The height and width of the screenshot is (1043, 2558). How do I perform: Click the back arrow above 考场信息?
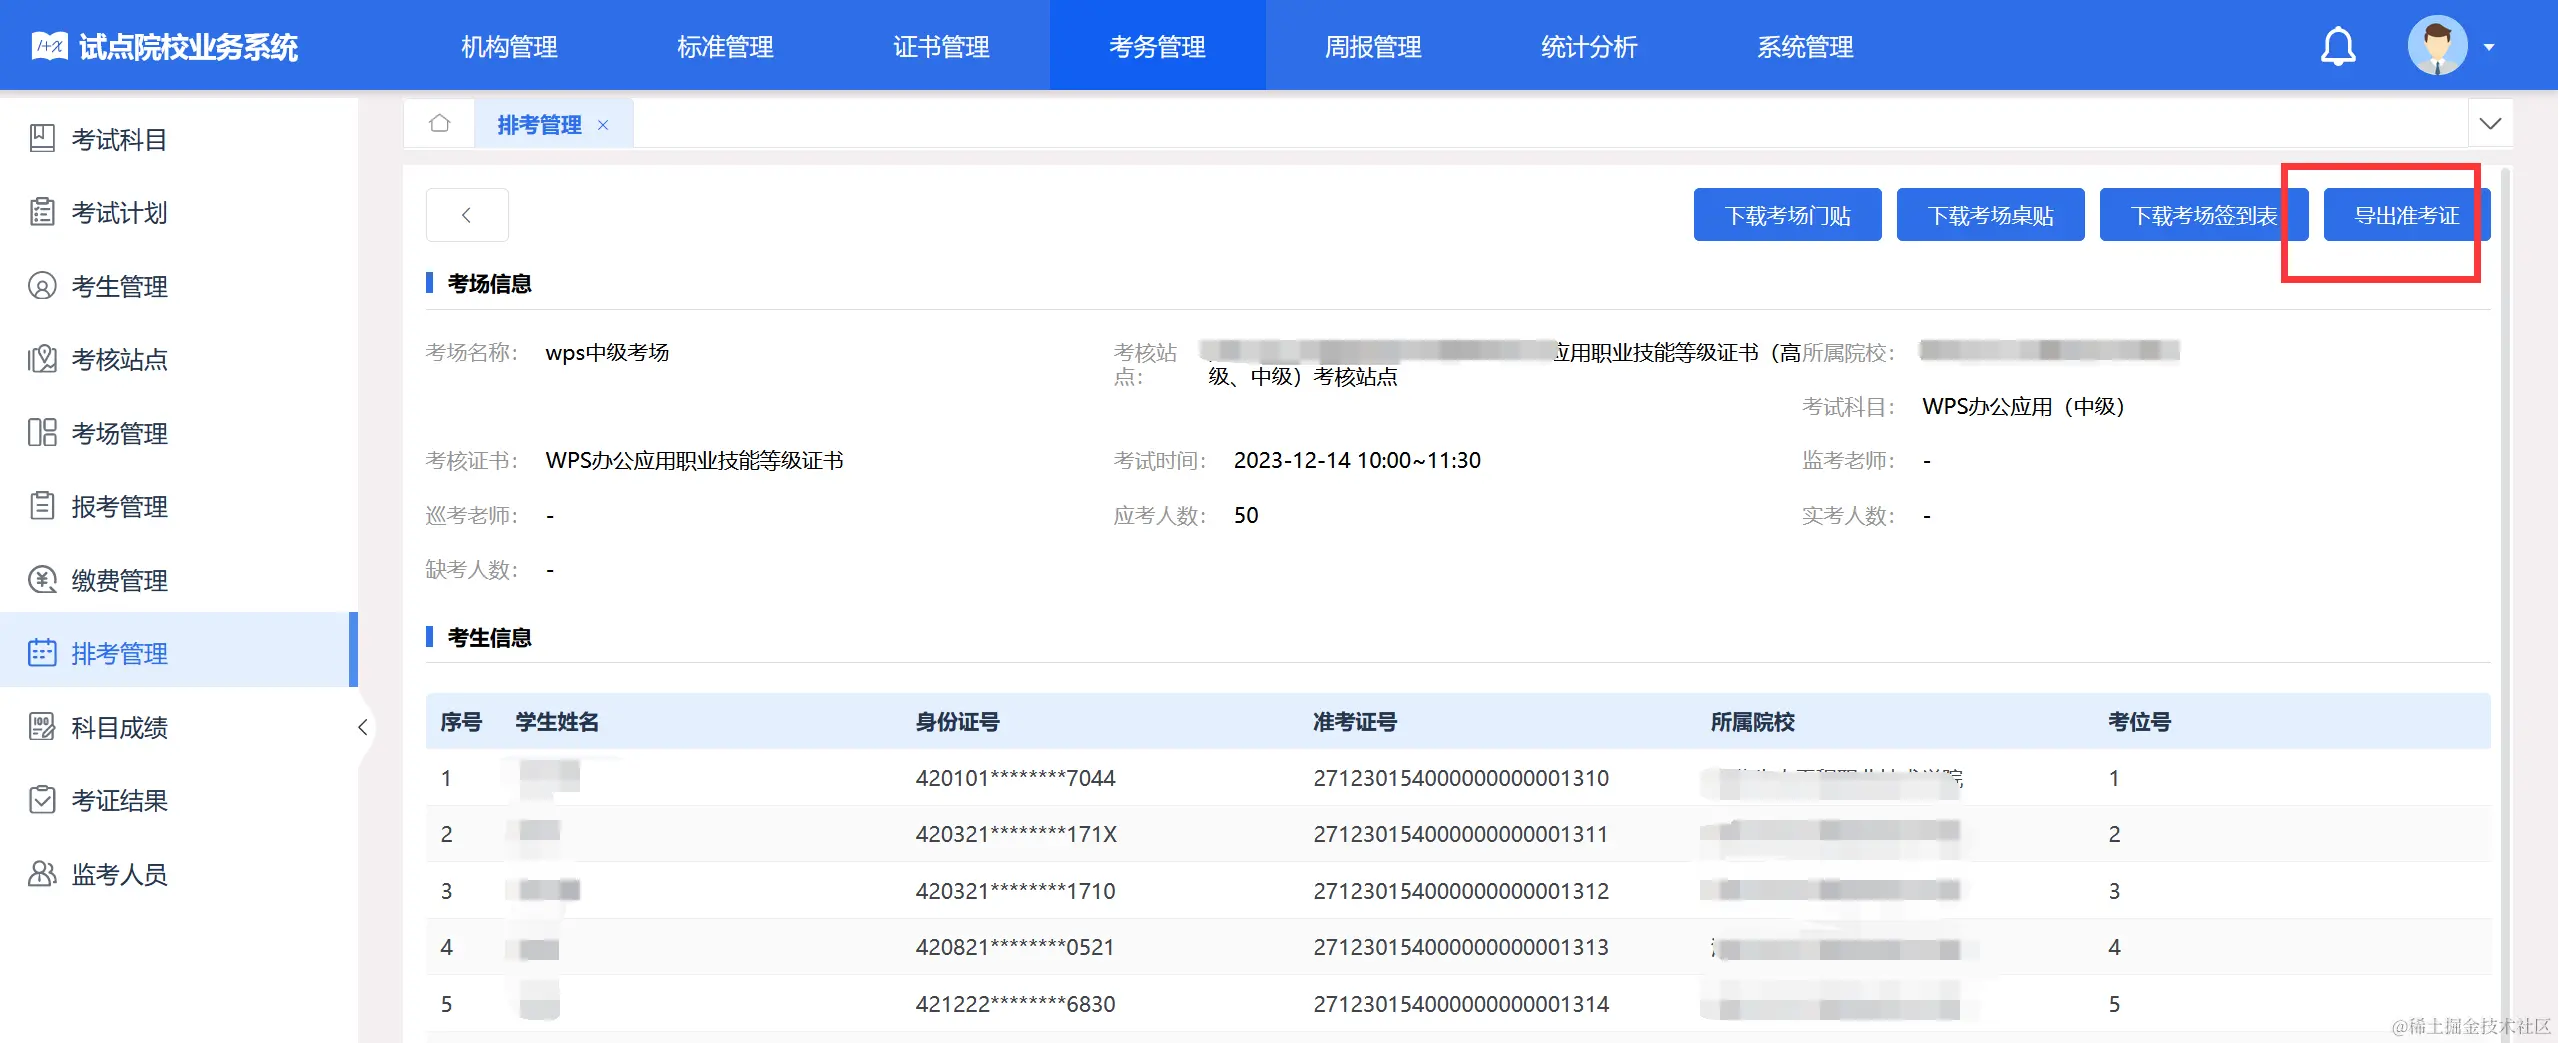tap(466, 214)
